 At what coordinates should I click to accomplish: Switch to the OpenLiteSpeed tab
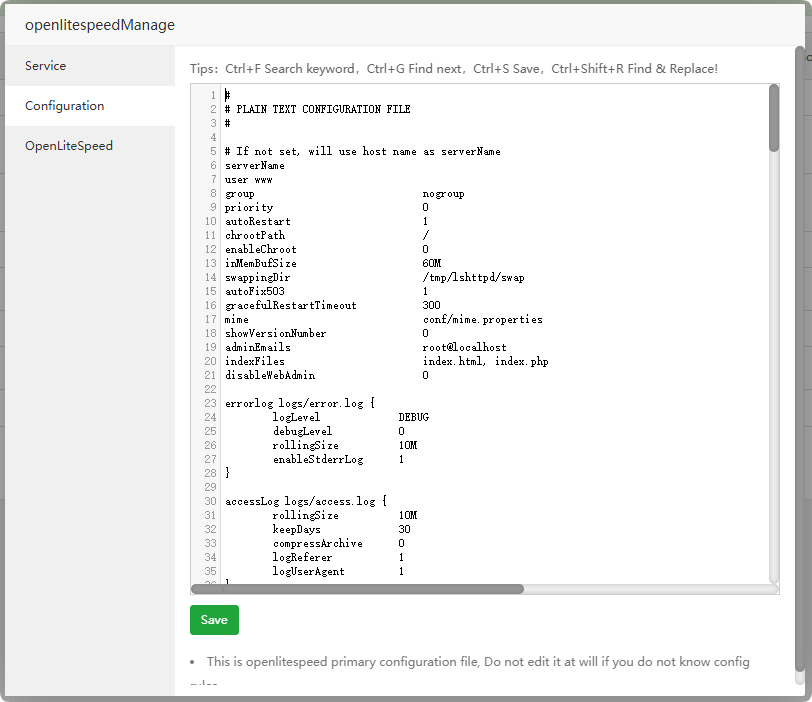coord(90,145)
